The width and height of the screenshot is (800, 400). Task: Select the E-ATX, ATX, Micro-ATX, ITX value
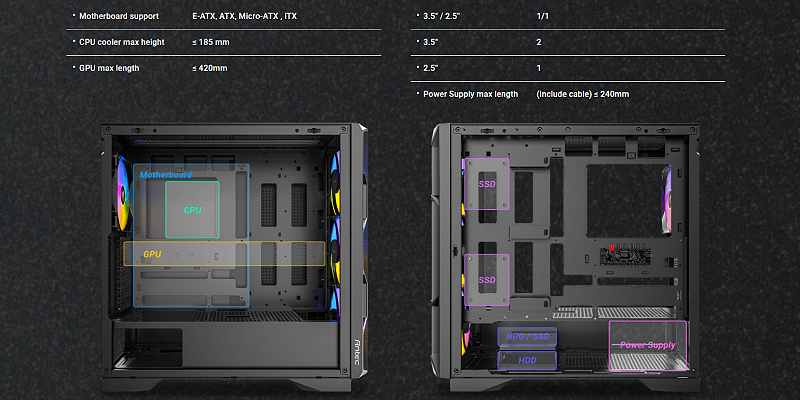[x=244, y=18]
